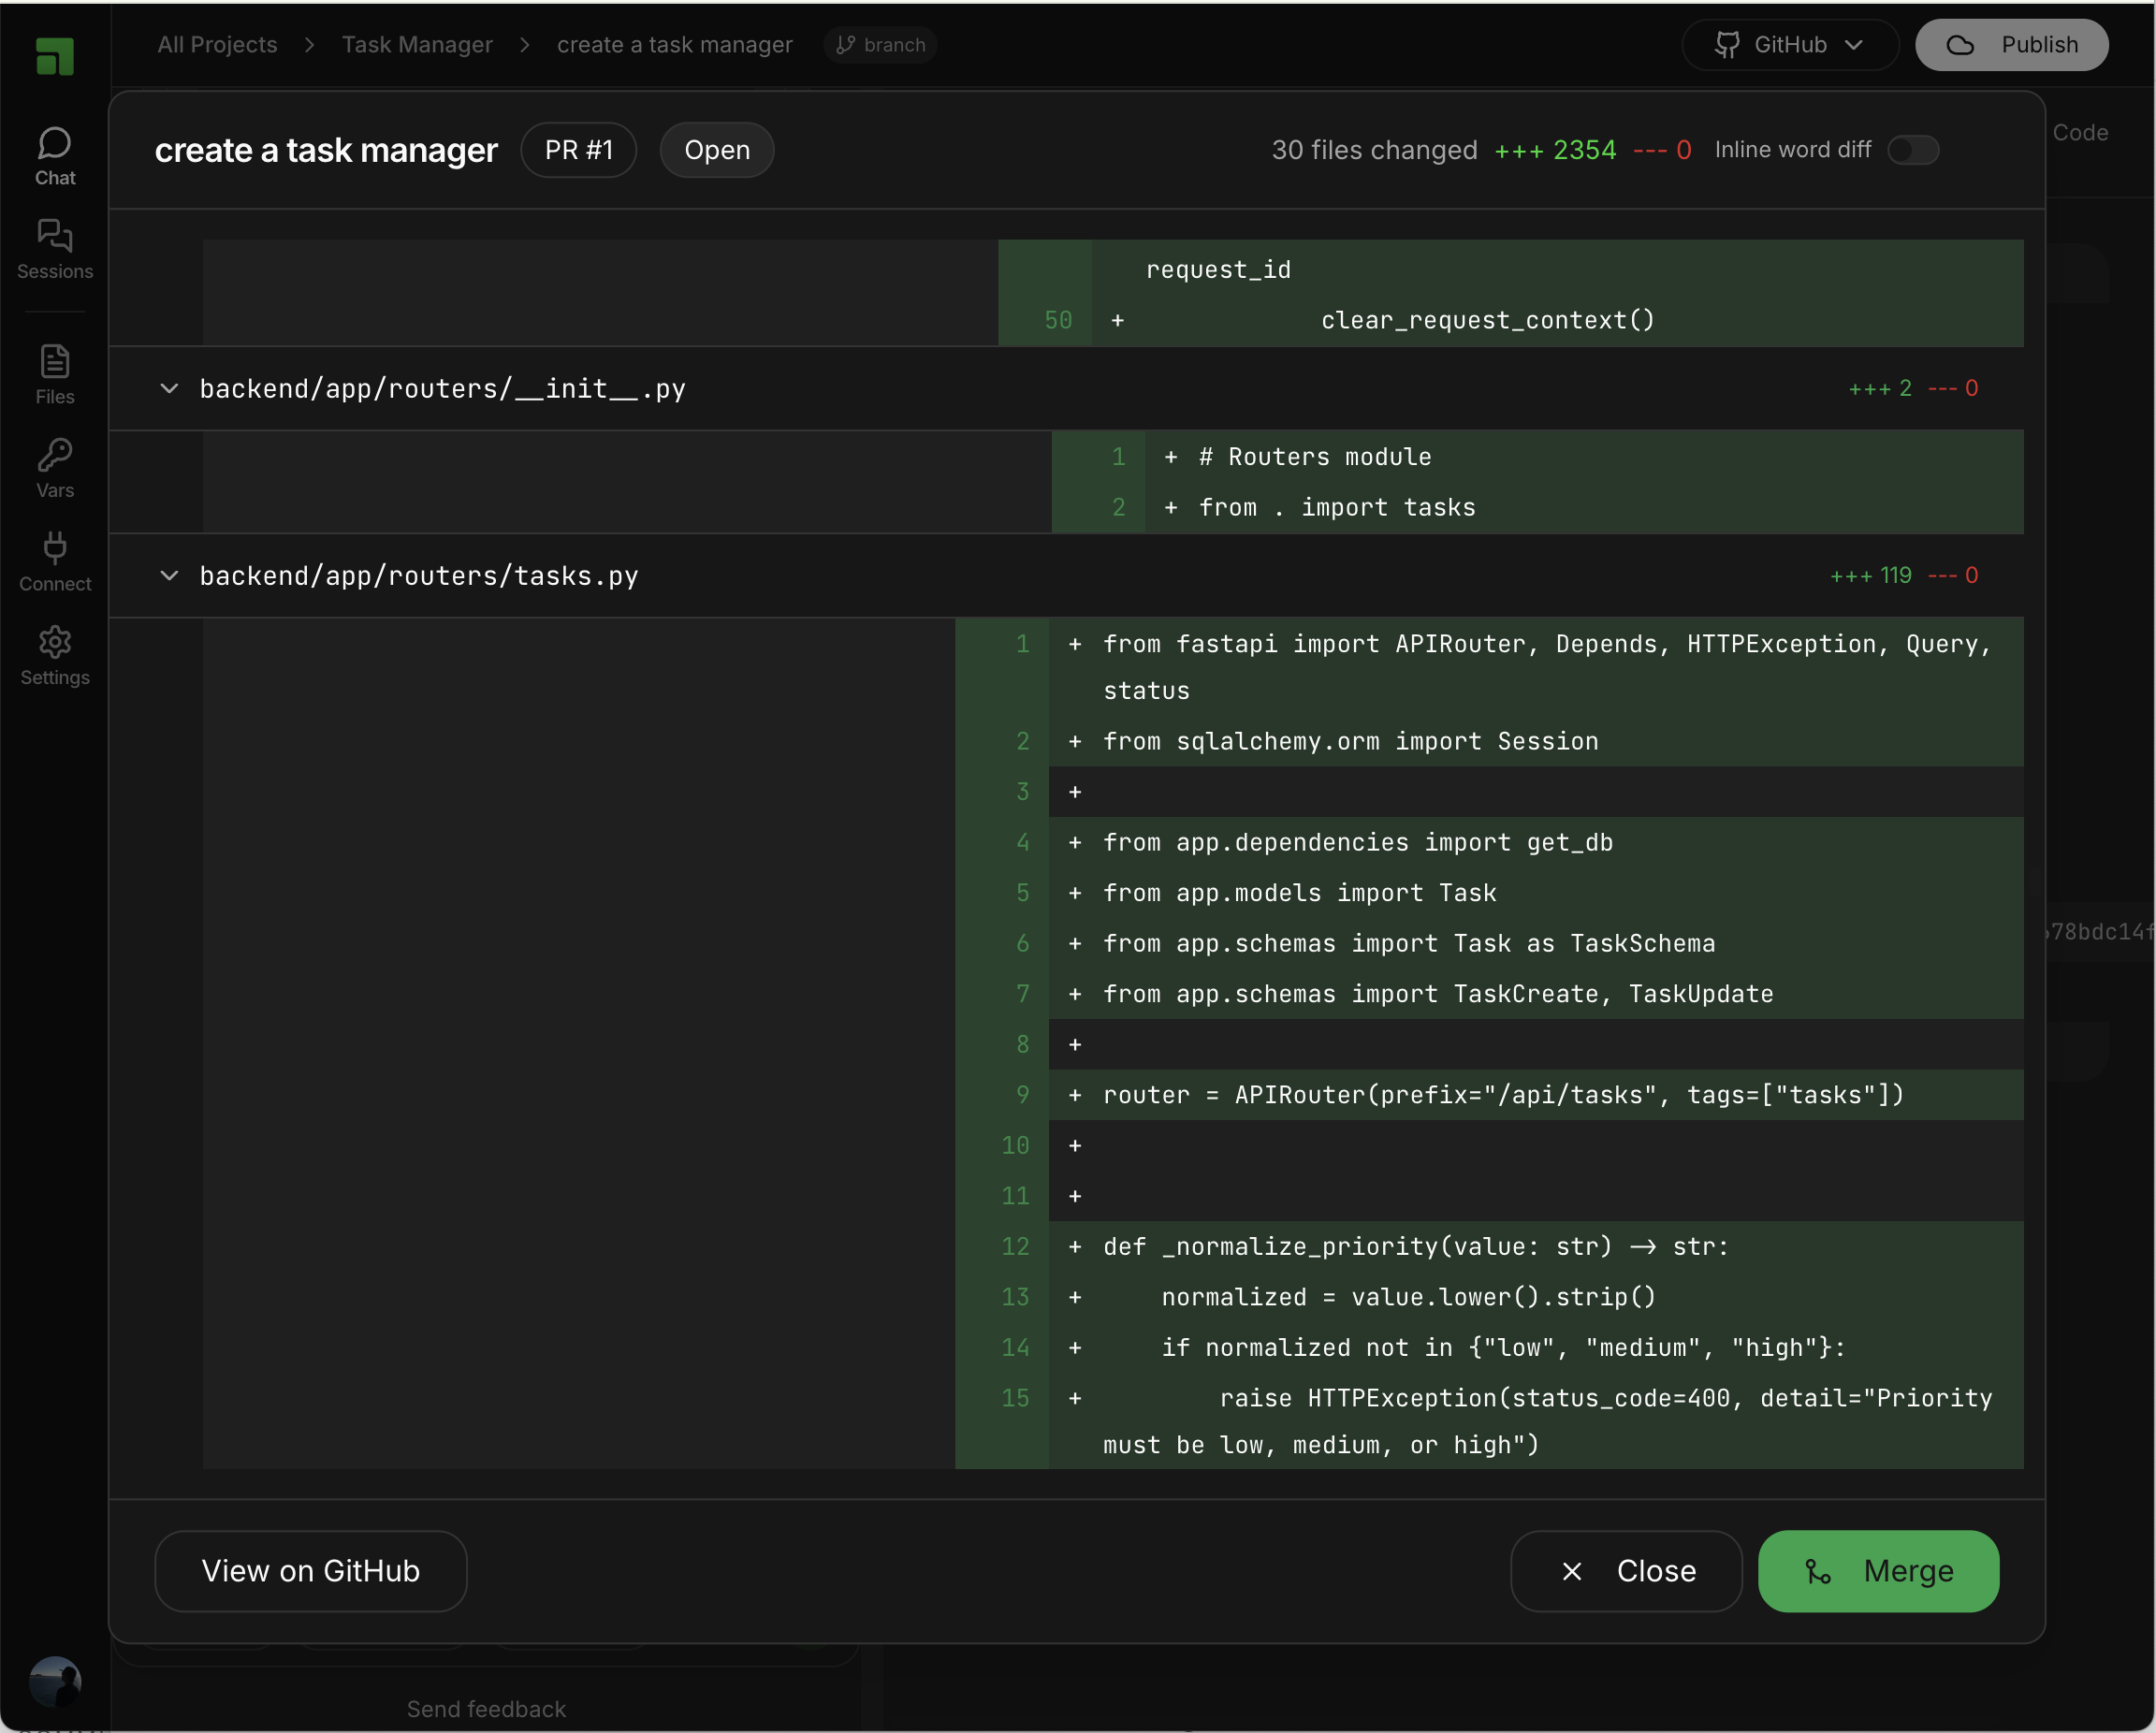
Task: Merge the pull request
Action: click(1878, 1570)
